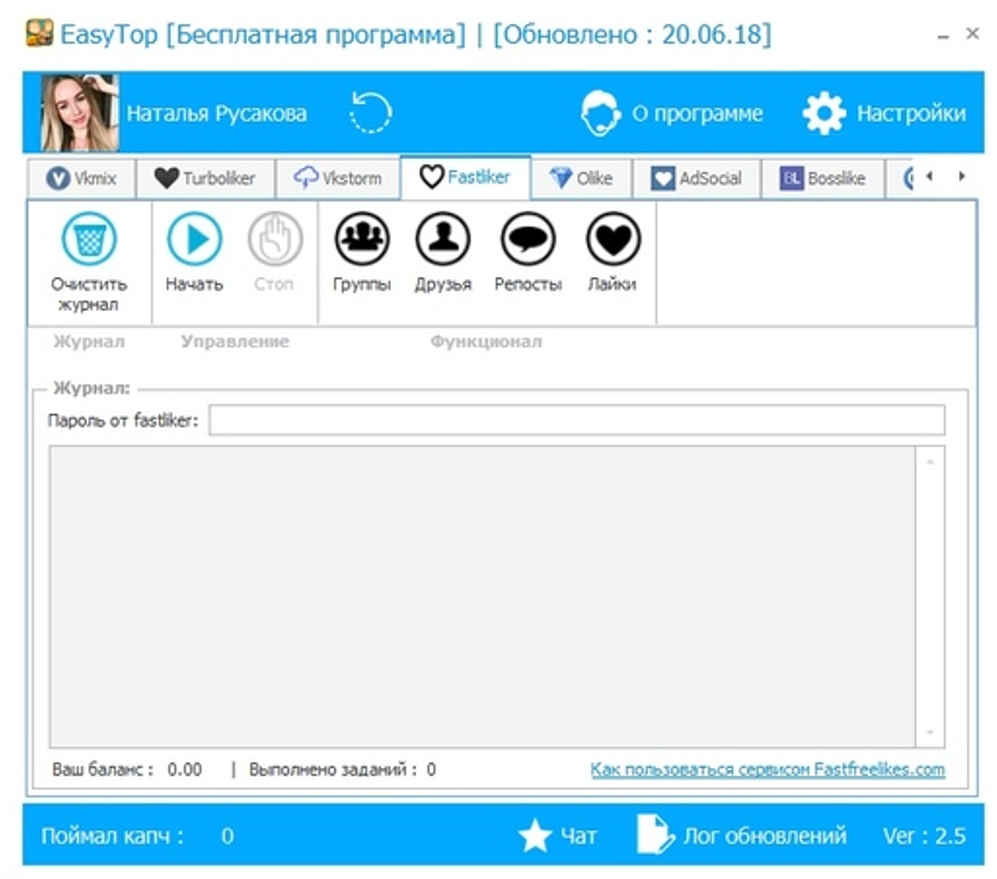Screen dimensions: 997x879
Task: Minimize the EasyTop window
Action: 943,36
